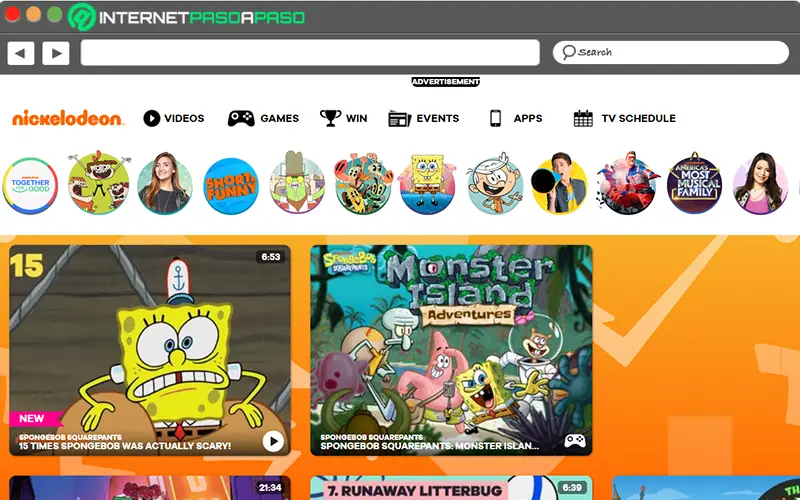Select the sea creatures cartoon group circle
The image size is (800, 500).
363,185
